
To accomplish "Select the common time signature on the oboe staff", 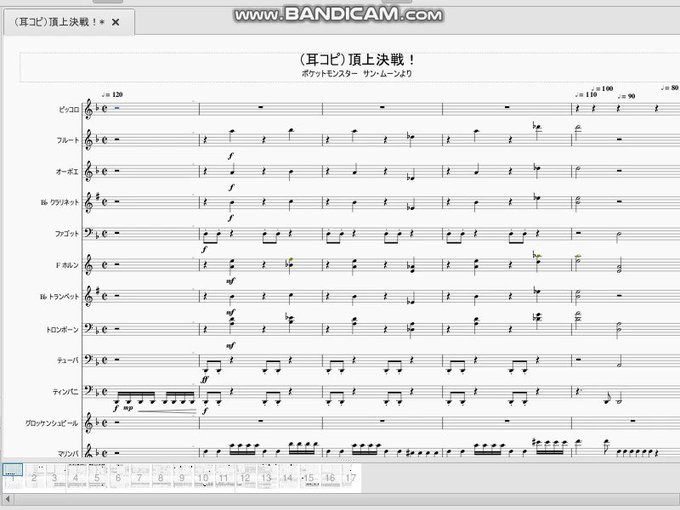I will tap(105, 170).
